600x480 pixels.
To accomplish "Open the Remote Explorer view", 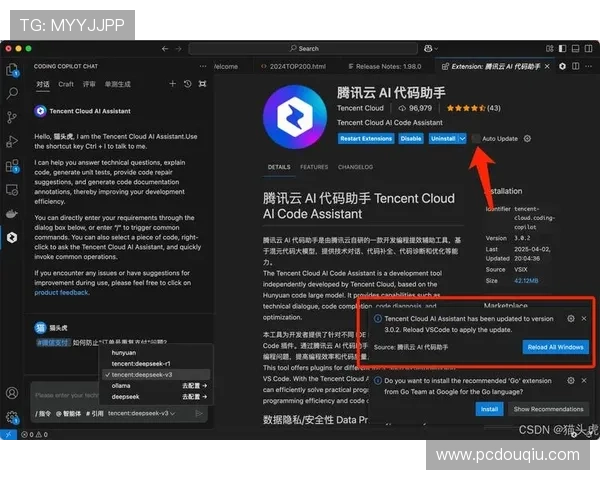I will pos(12,190).
